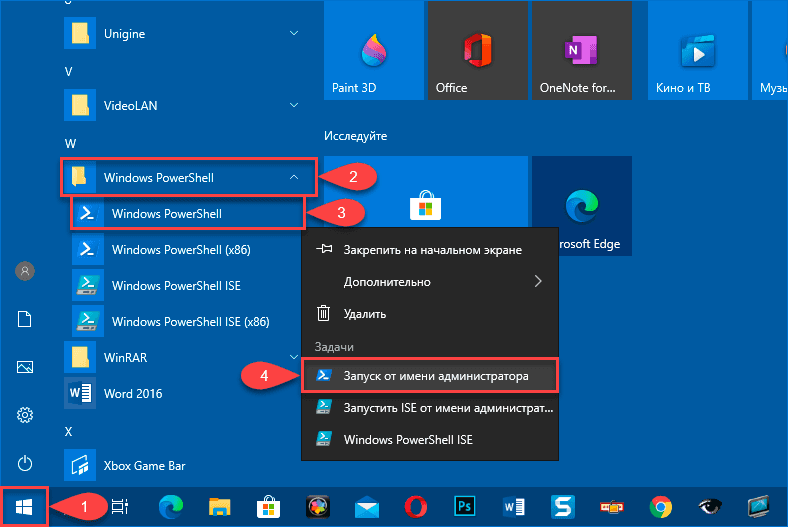Image resolution: width=788 pixels, height=527 pixels.
Task: Open the monitor icon app in the taskbar
Action: (x=758, y=506)
